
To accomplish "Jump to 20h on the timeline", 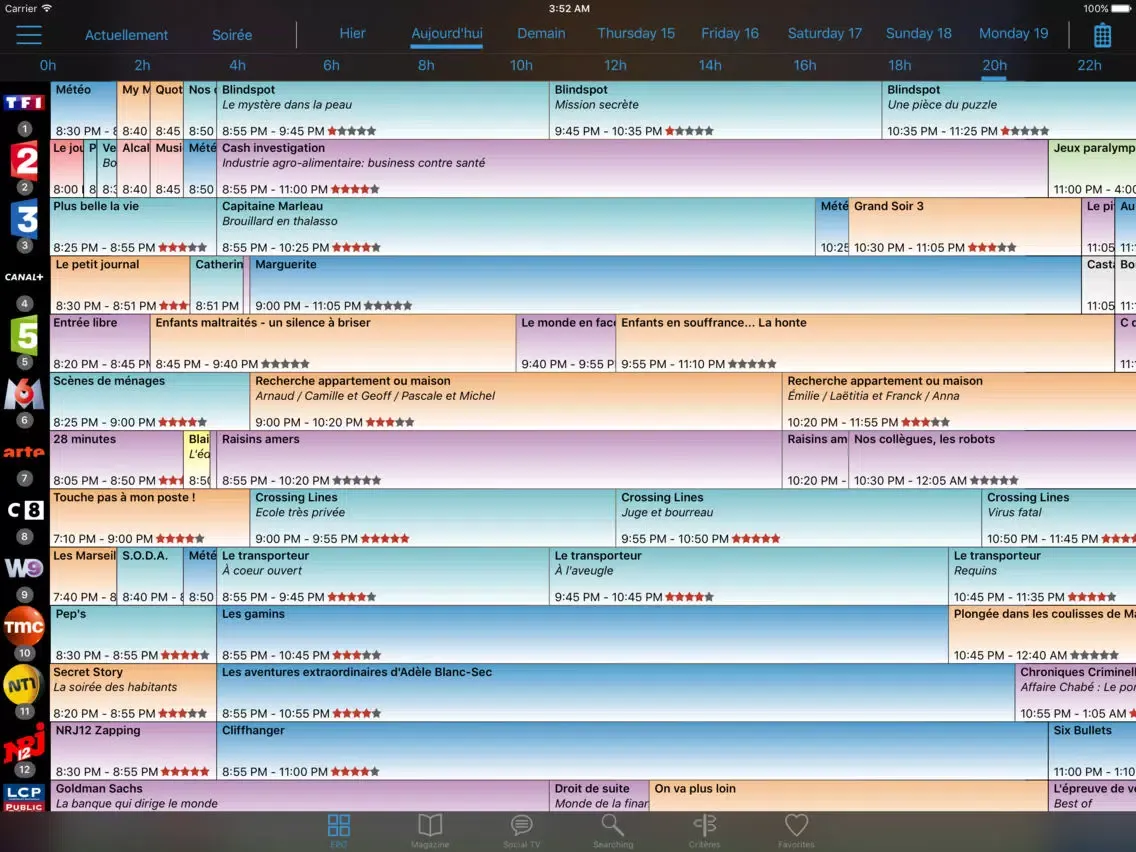I will (x=994, y=65).
